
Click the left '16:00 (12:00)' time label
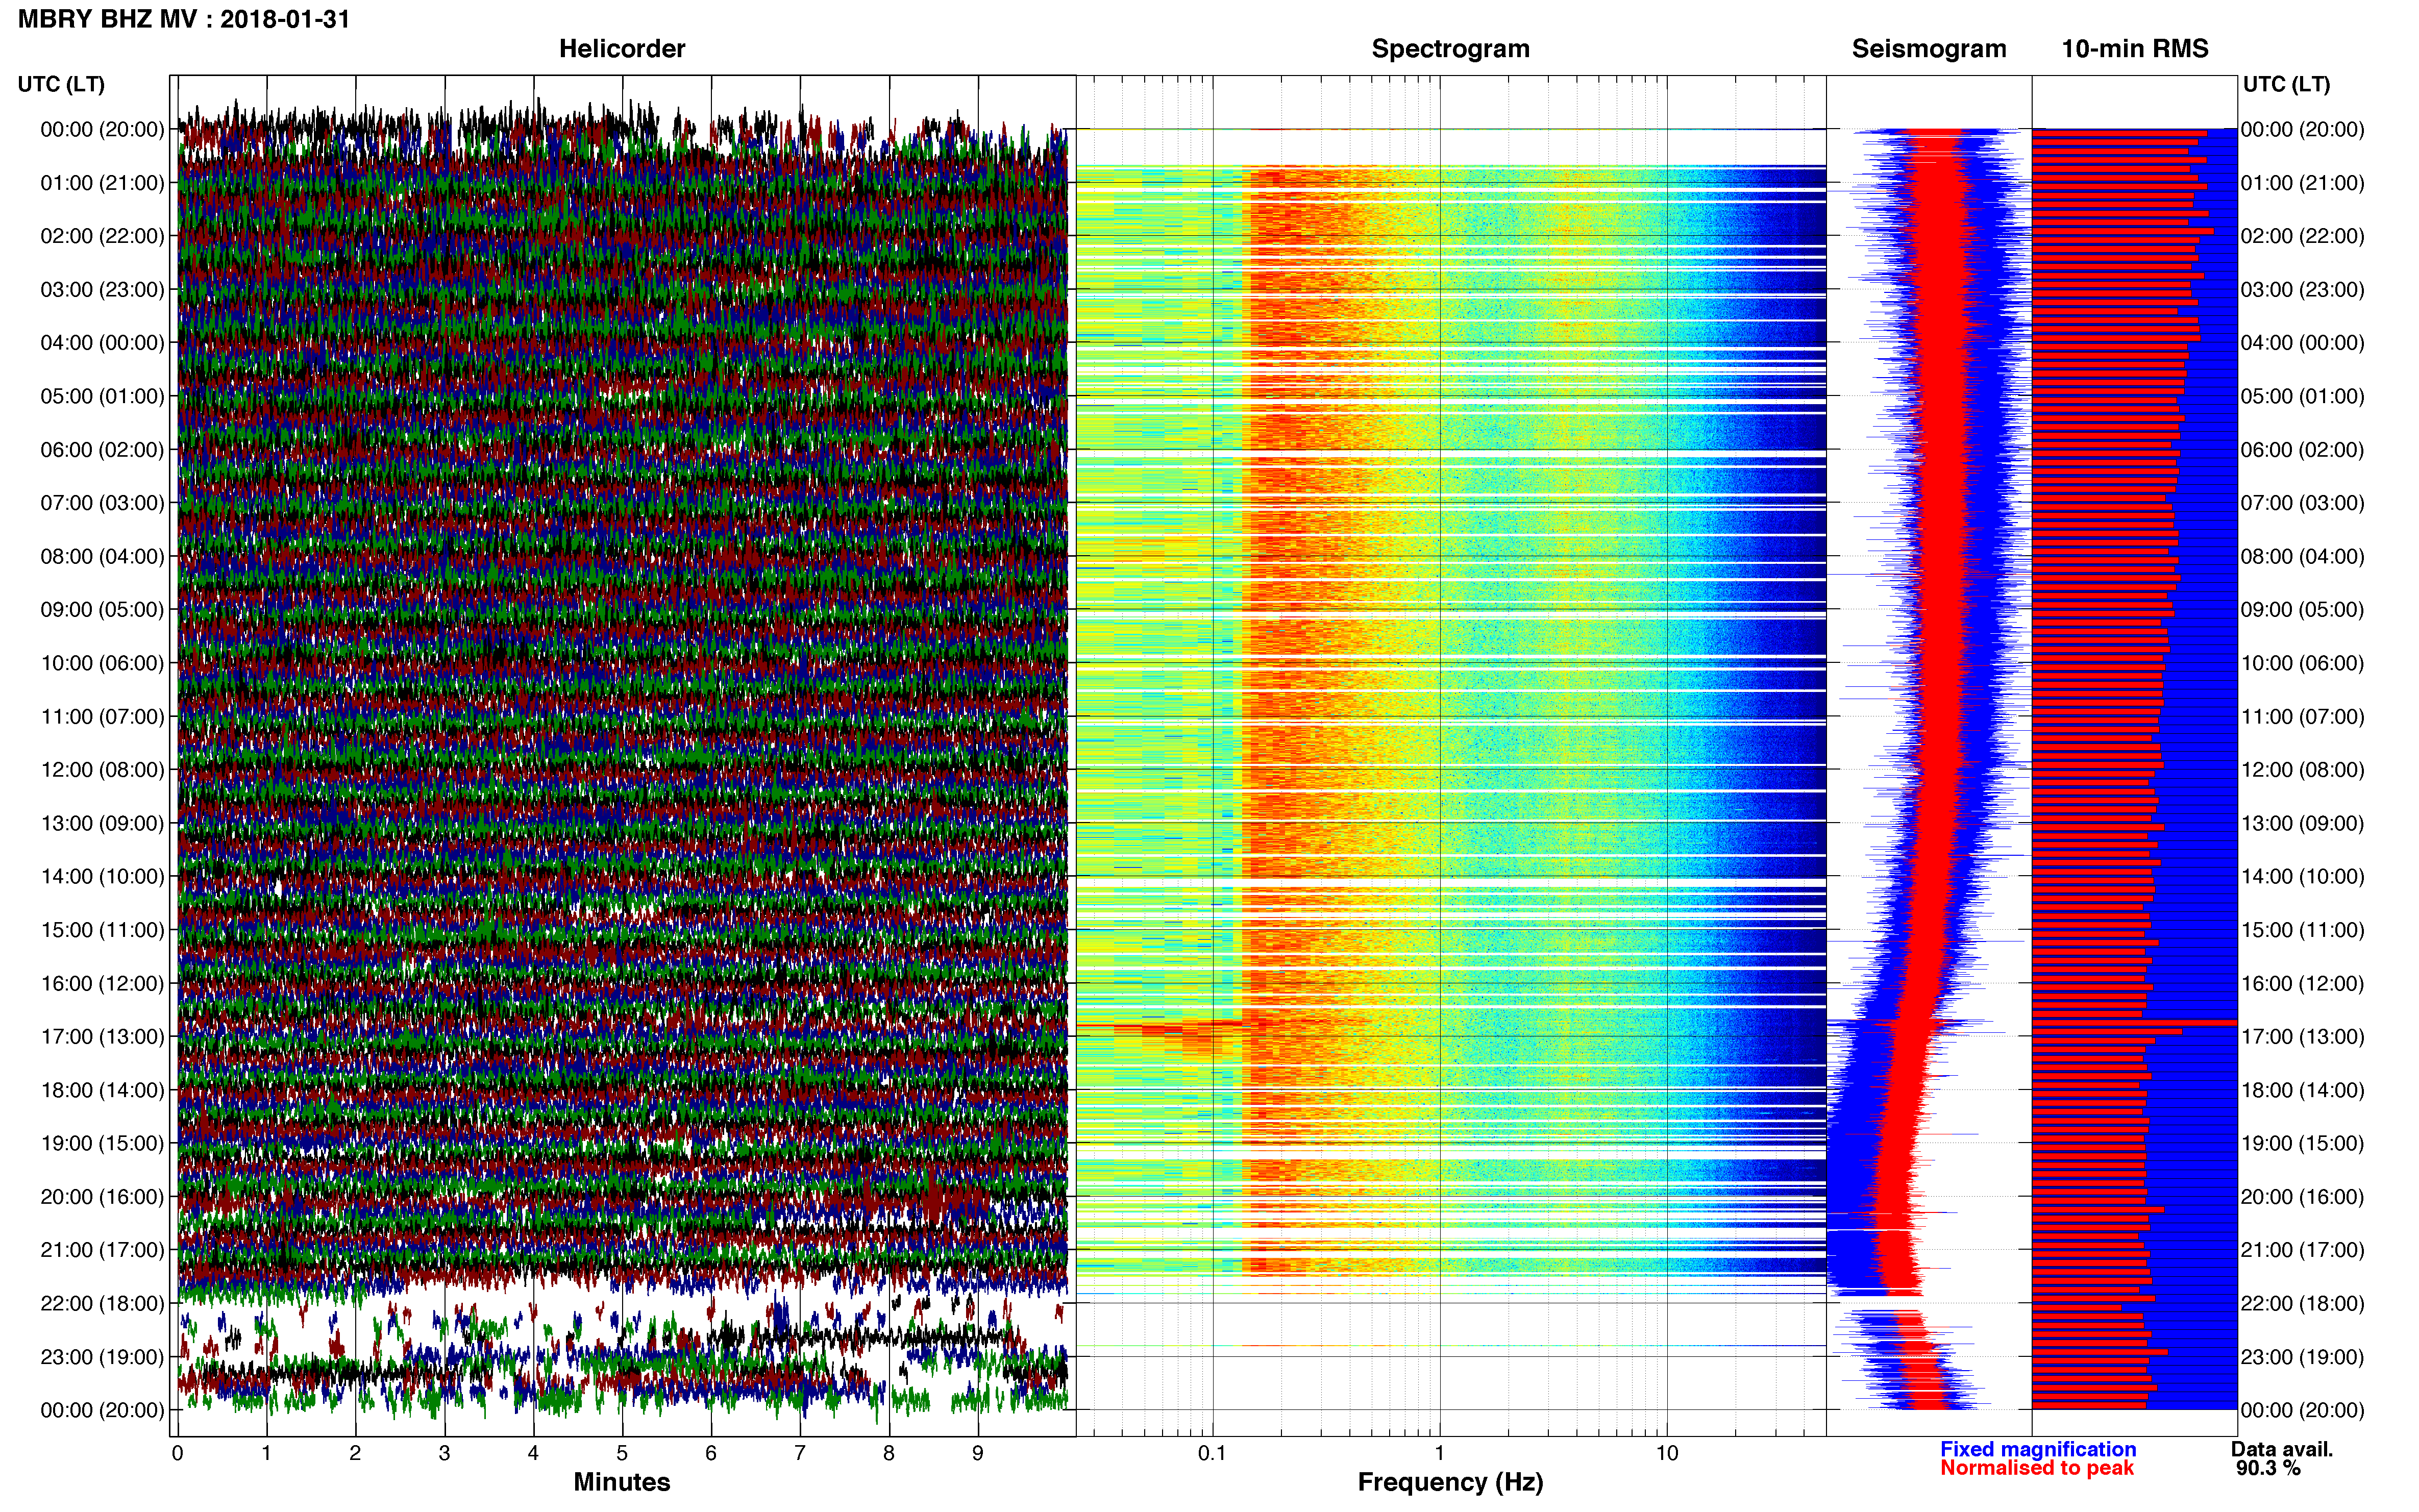(102, 984)
